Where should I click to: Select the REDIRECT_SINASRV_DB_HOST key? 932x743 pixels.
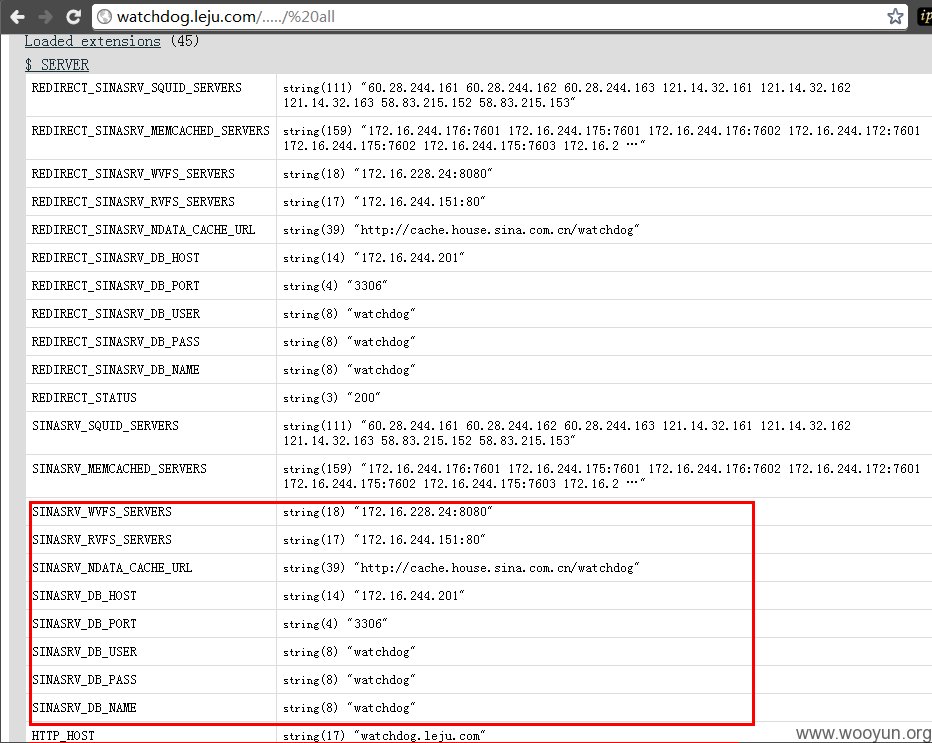tap(115, 258)
